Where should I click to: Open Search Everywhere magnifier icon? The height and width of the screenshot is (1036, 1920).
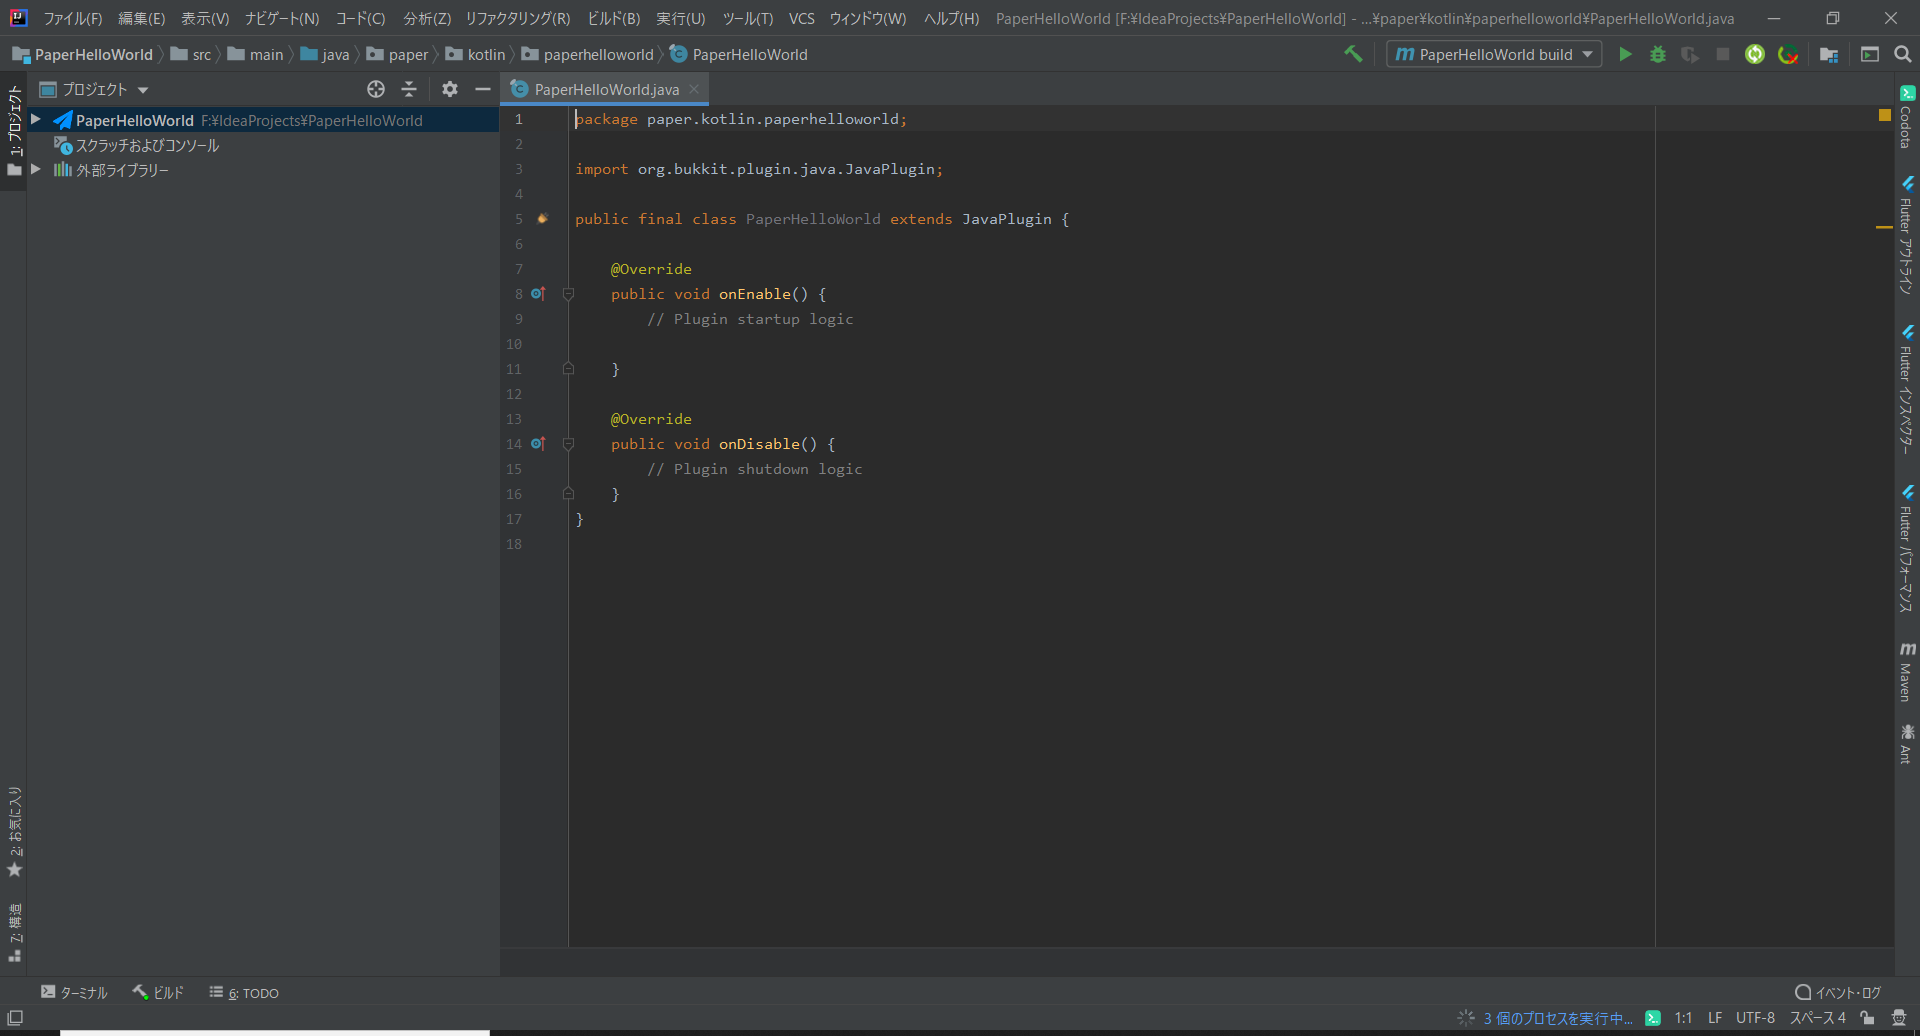pos(1903,54)
